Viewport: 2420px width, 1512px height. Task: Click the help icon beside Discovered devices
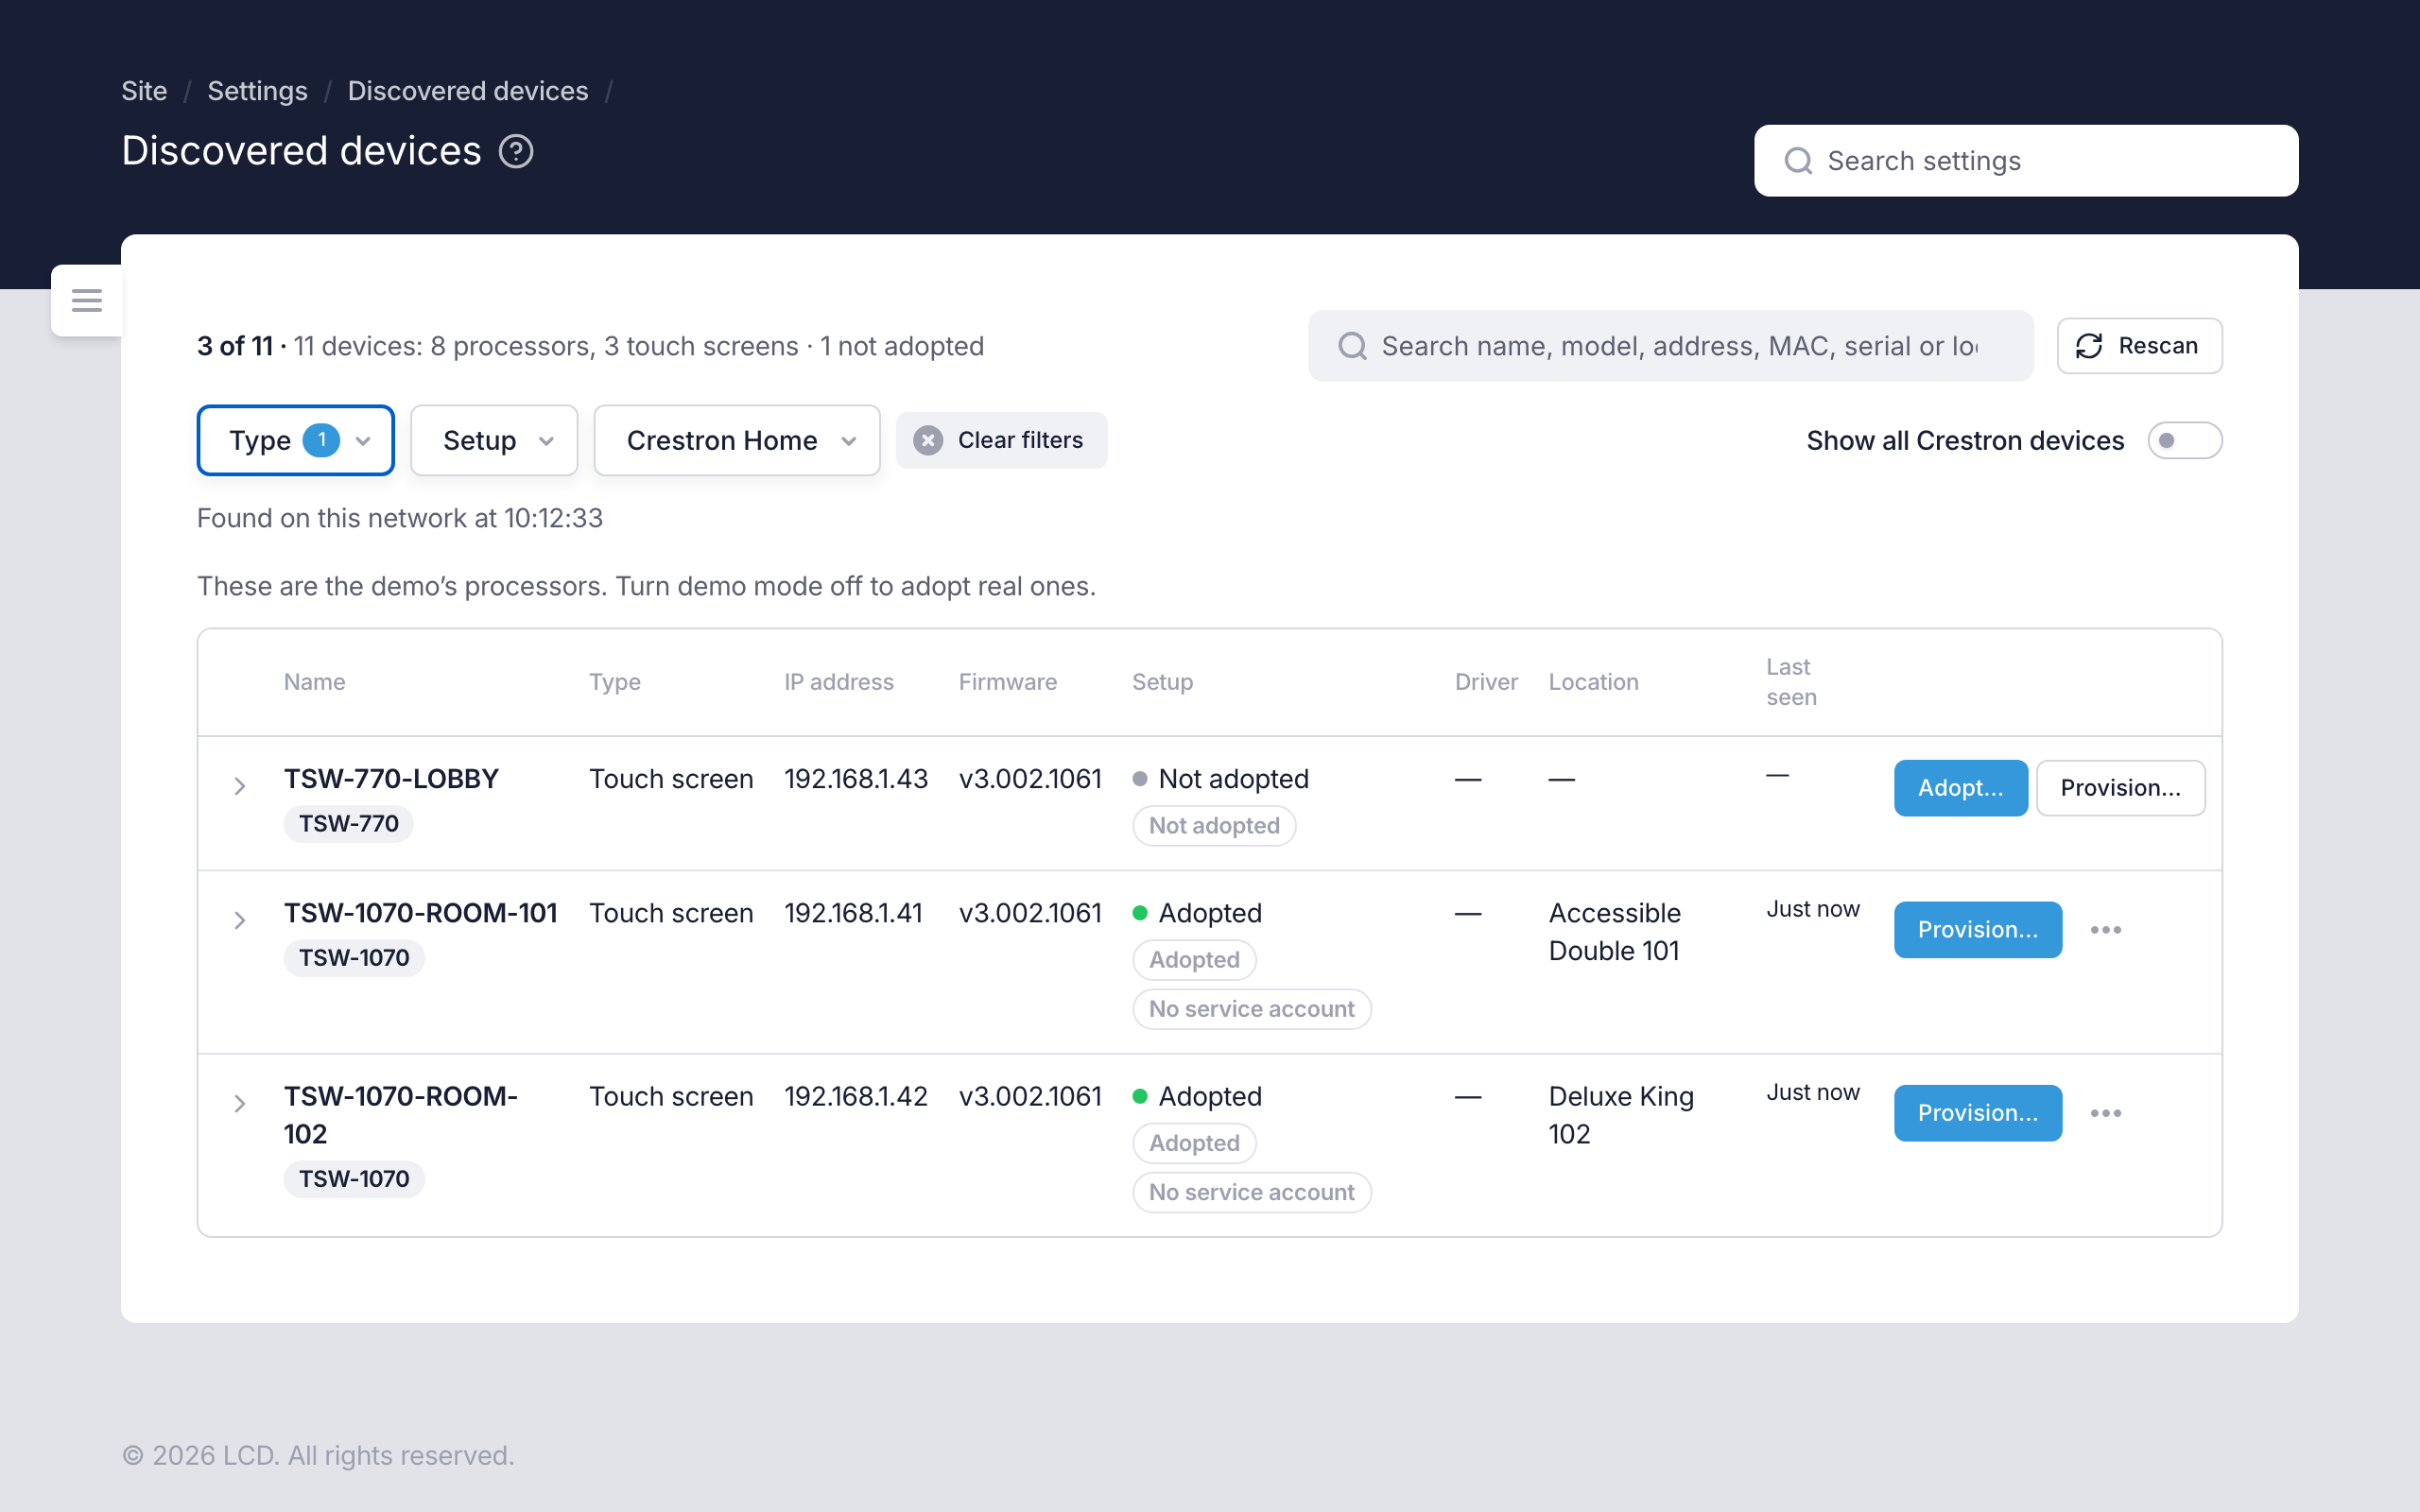coord(516,152)
